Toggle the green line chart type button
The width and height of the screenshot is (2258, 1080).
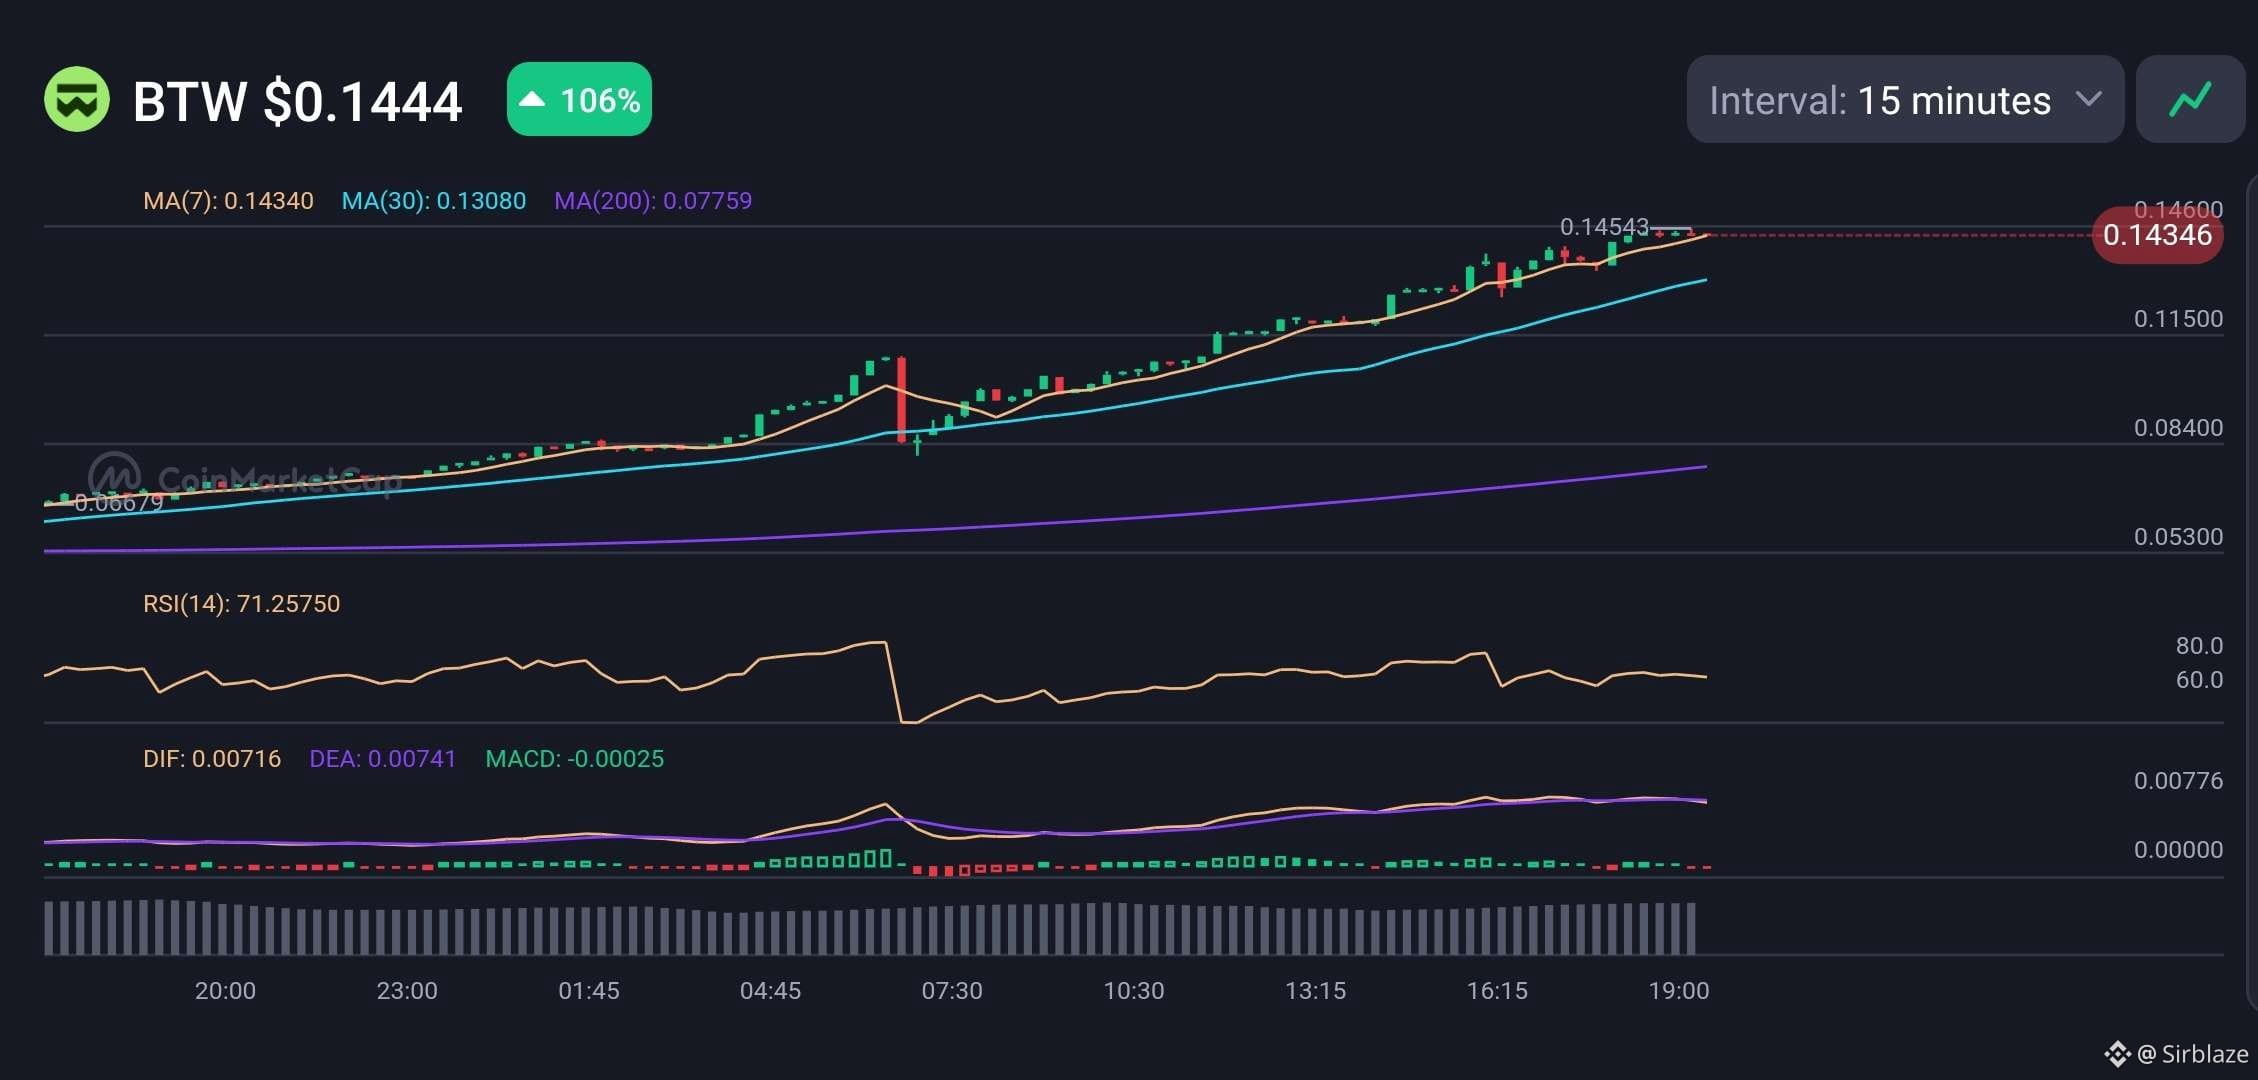tap(2190, 99)
